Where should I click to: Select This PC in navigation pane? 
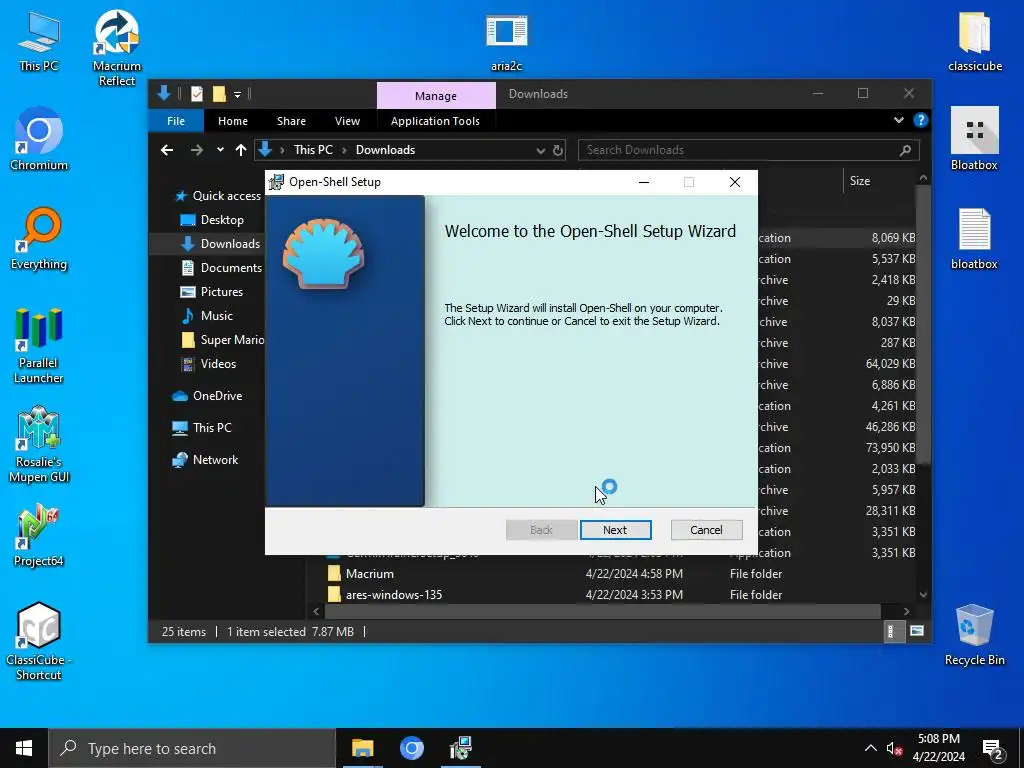pyautogui.click(x=201, y=428)
